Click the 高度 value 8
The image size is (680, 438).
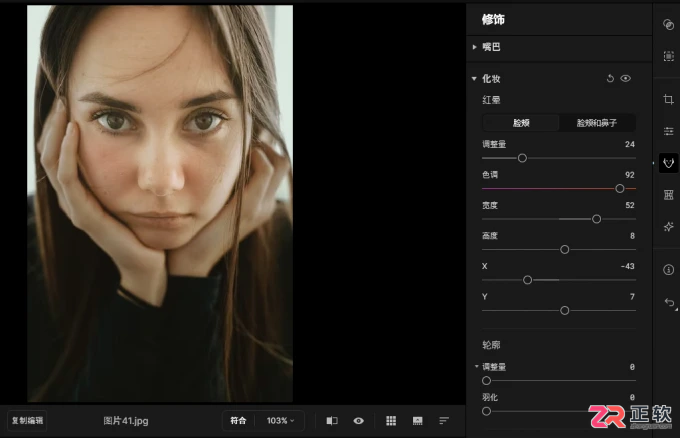tap(632, 236)
